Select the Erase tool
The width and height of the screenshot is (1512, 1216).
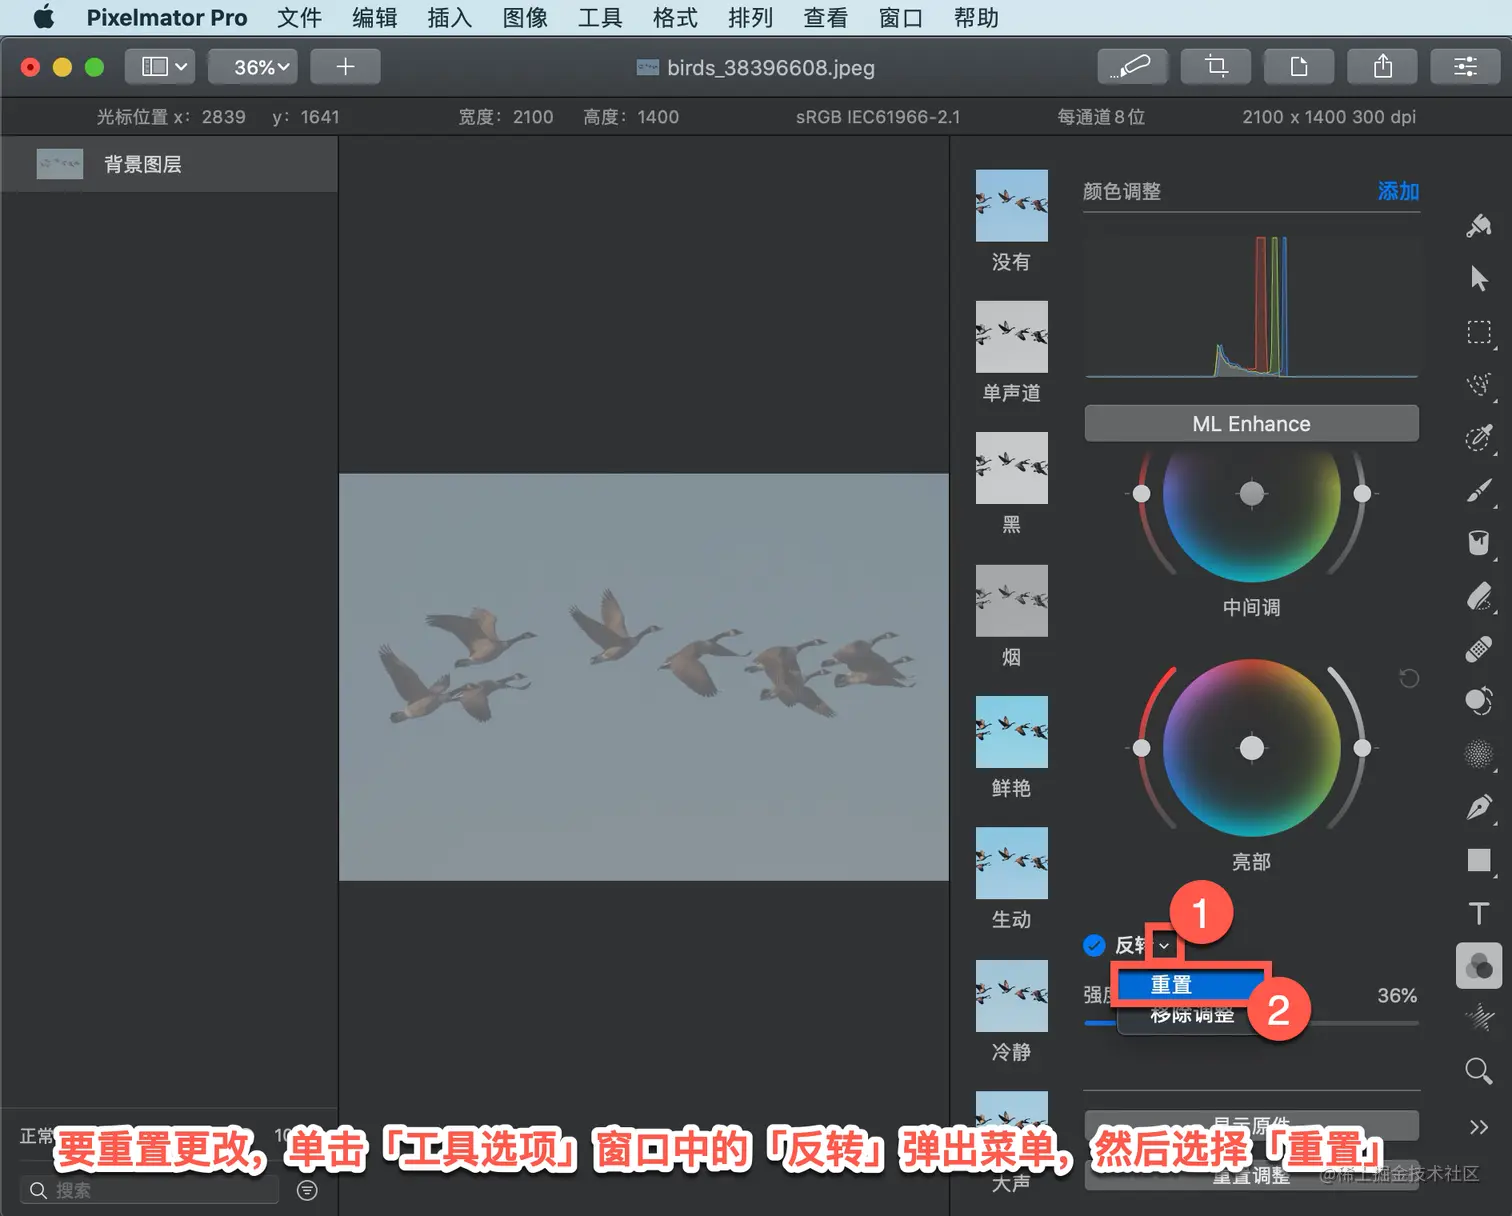tap(1479, 596)
